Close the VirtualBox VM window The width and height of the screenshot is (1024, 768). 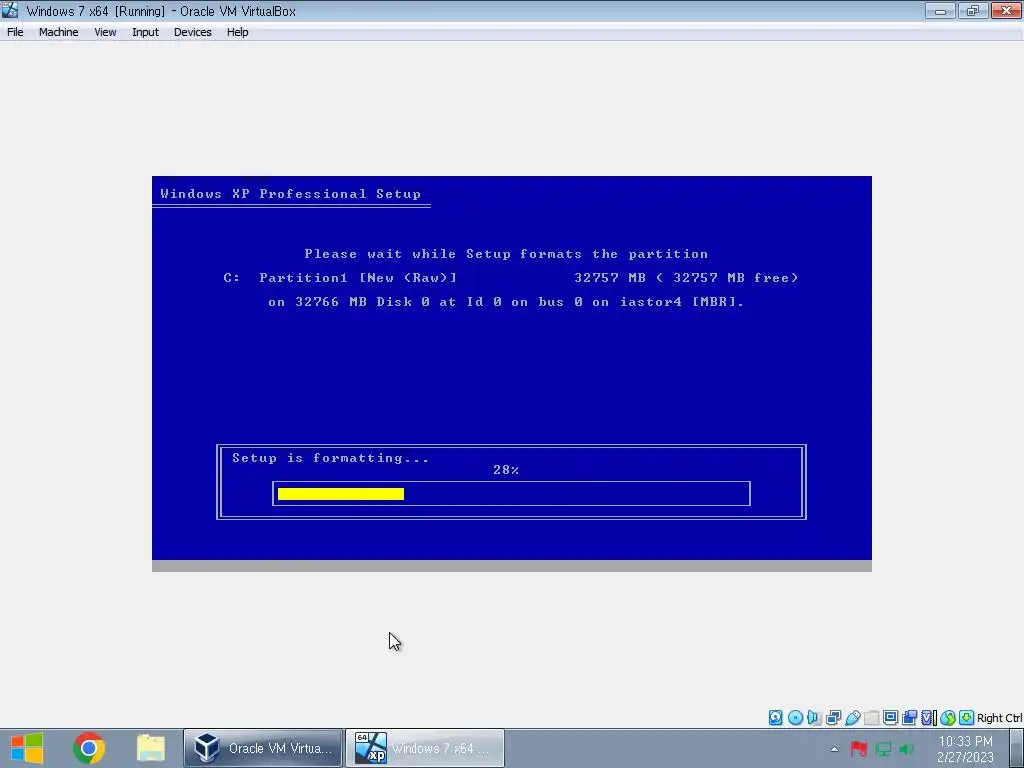click(1006, 11)
